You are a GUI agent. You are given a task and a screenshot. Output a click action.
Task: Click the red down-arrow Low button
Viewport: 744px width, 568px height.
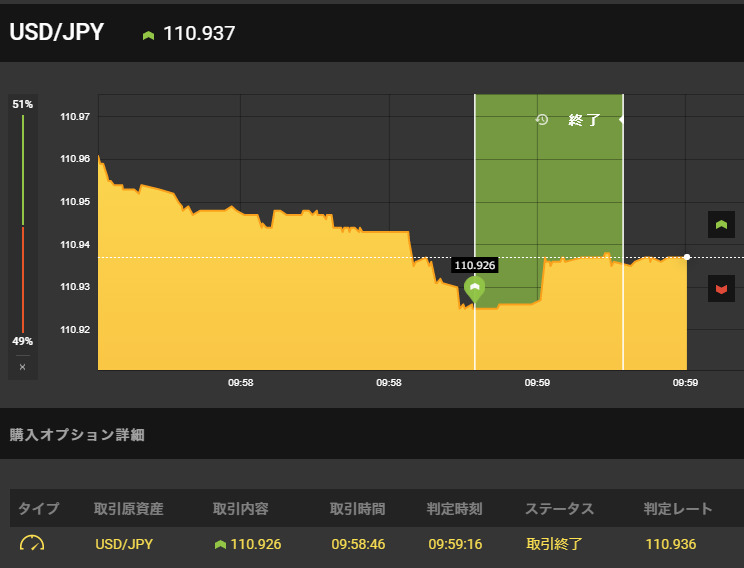pyautogui.click(x=721, y=289)
